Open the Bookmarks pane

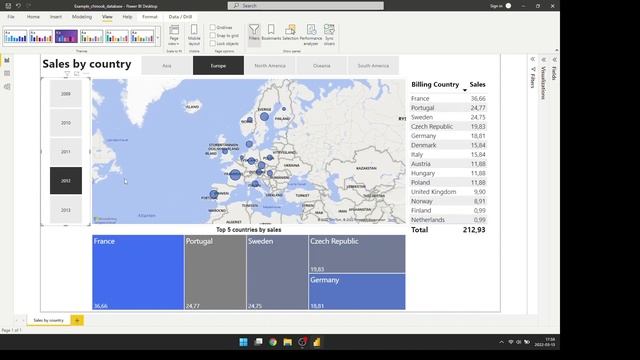[x=271, y=32]
